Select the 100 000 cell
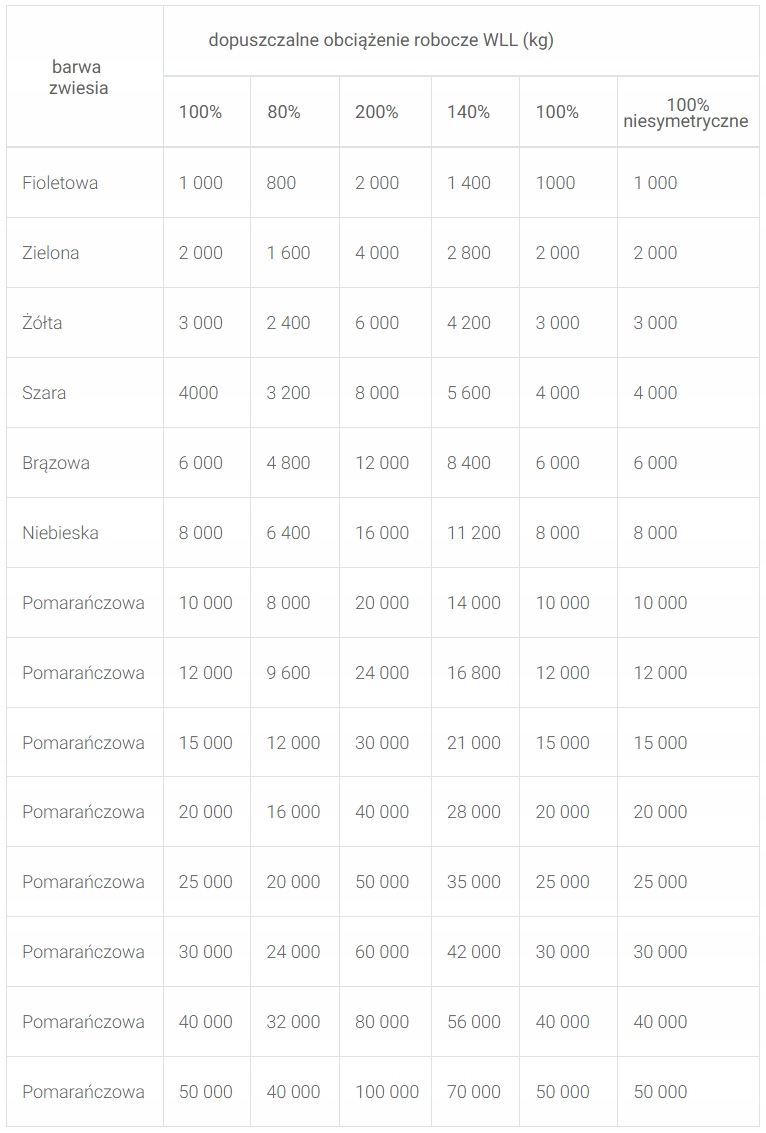The width and height of the screenshot is (766, 1133). point(387,1092)
